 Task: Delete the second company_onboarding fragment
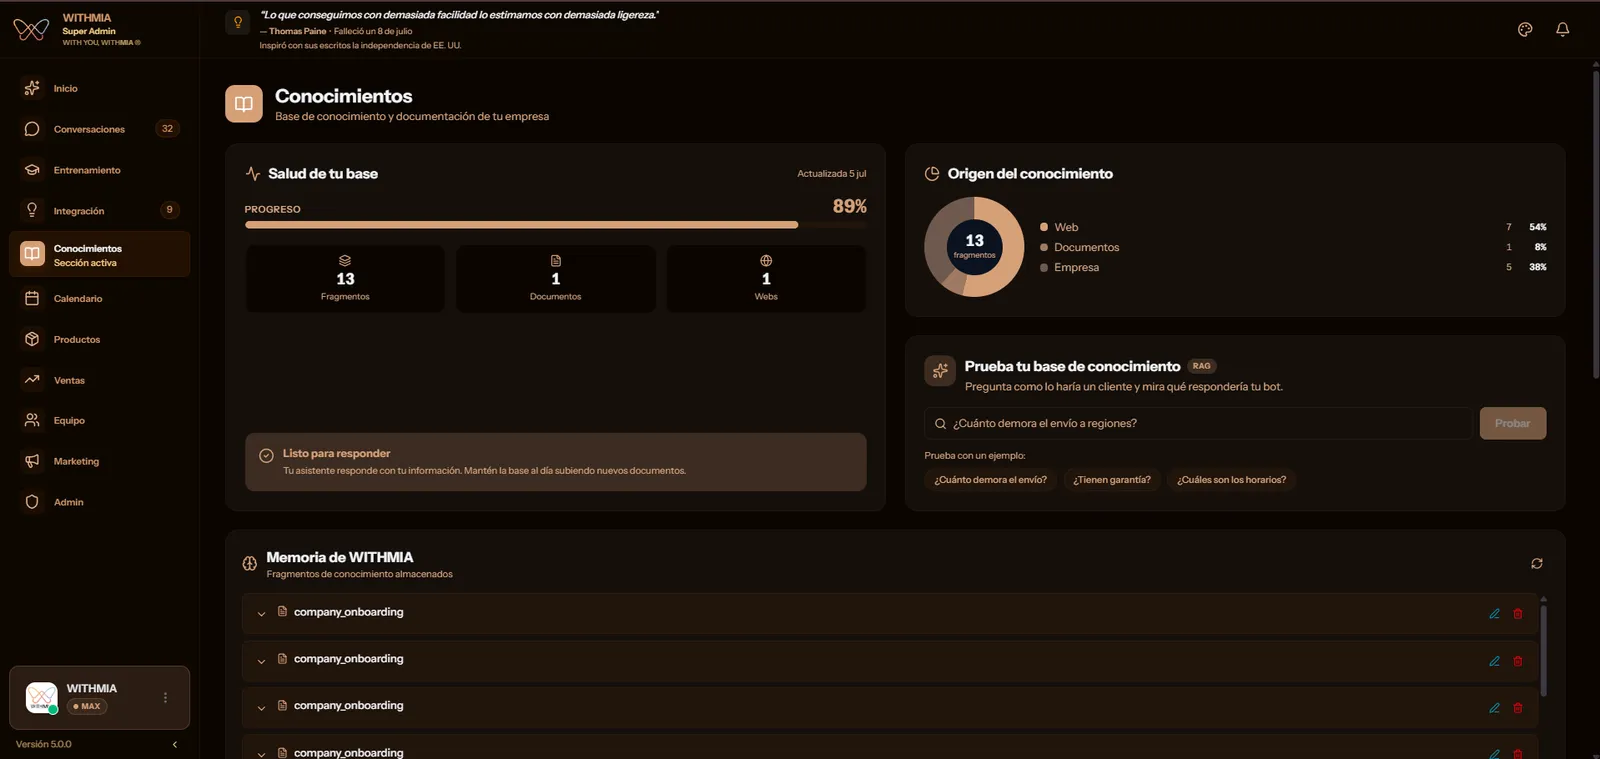click(x=1518, y=661)
